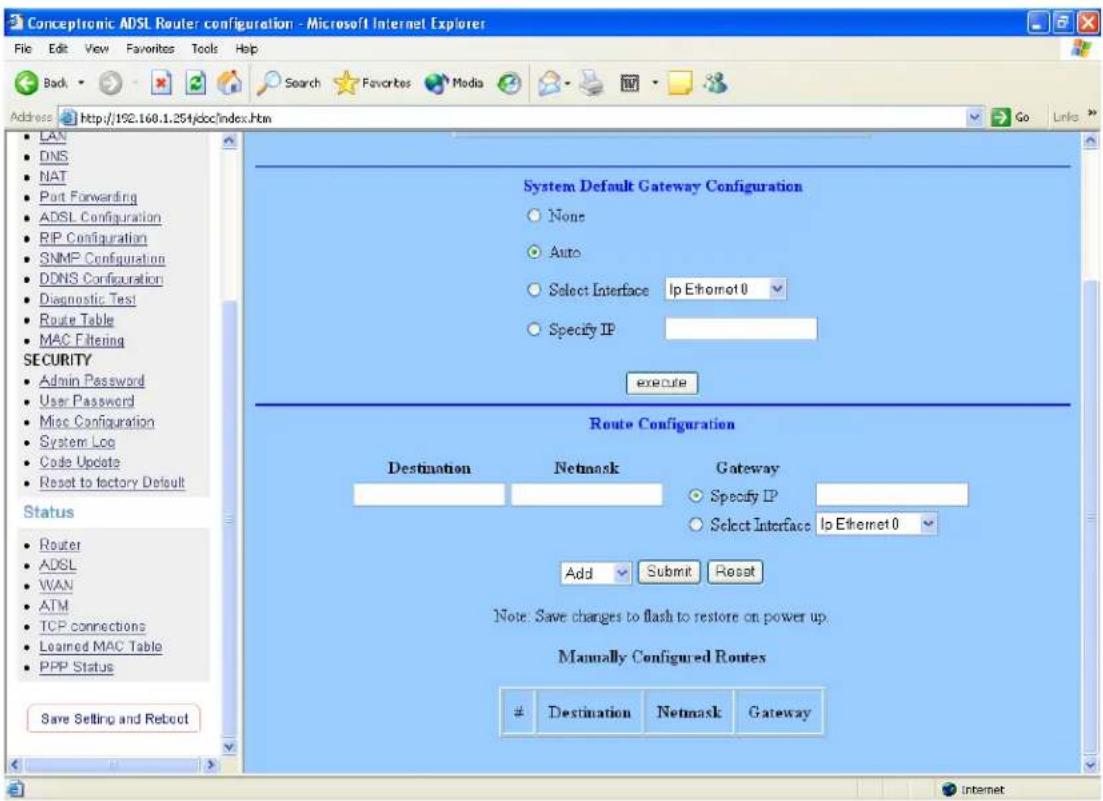Open the Reset to factory Default link
This screenshot has width=1103, height=801.
point(112,483)
